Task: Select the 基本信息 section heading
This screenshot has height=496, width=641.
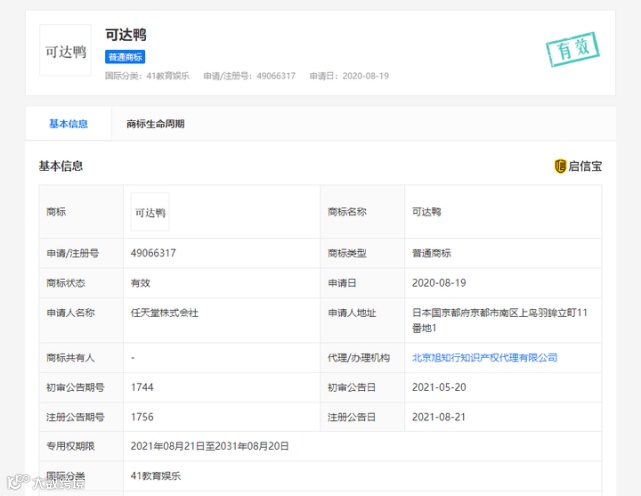Action: click(x=61, y=166)
